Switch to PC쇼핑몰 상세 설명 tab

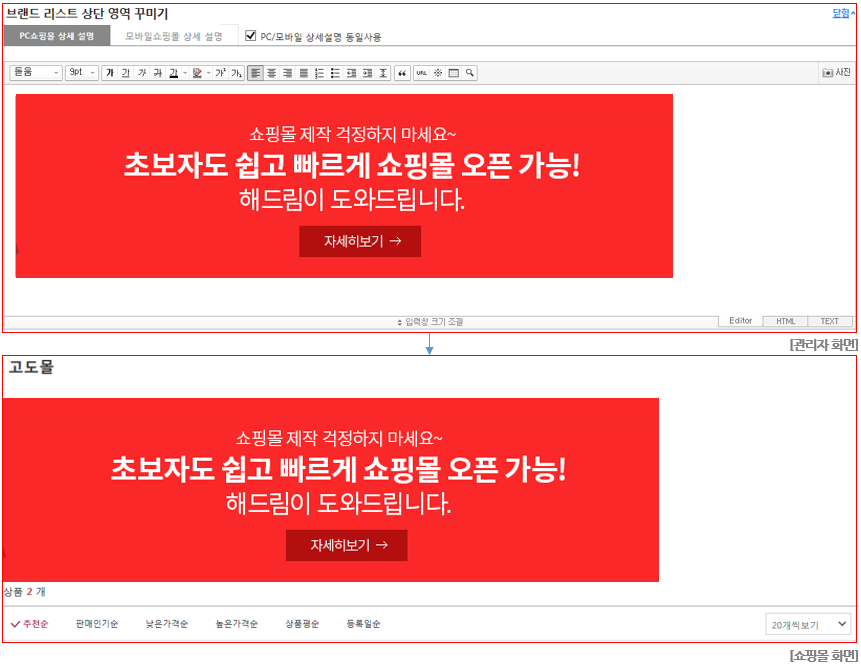coord(57,36)
